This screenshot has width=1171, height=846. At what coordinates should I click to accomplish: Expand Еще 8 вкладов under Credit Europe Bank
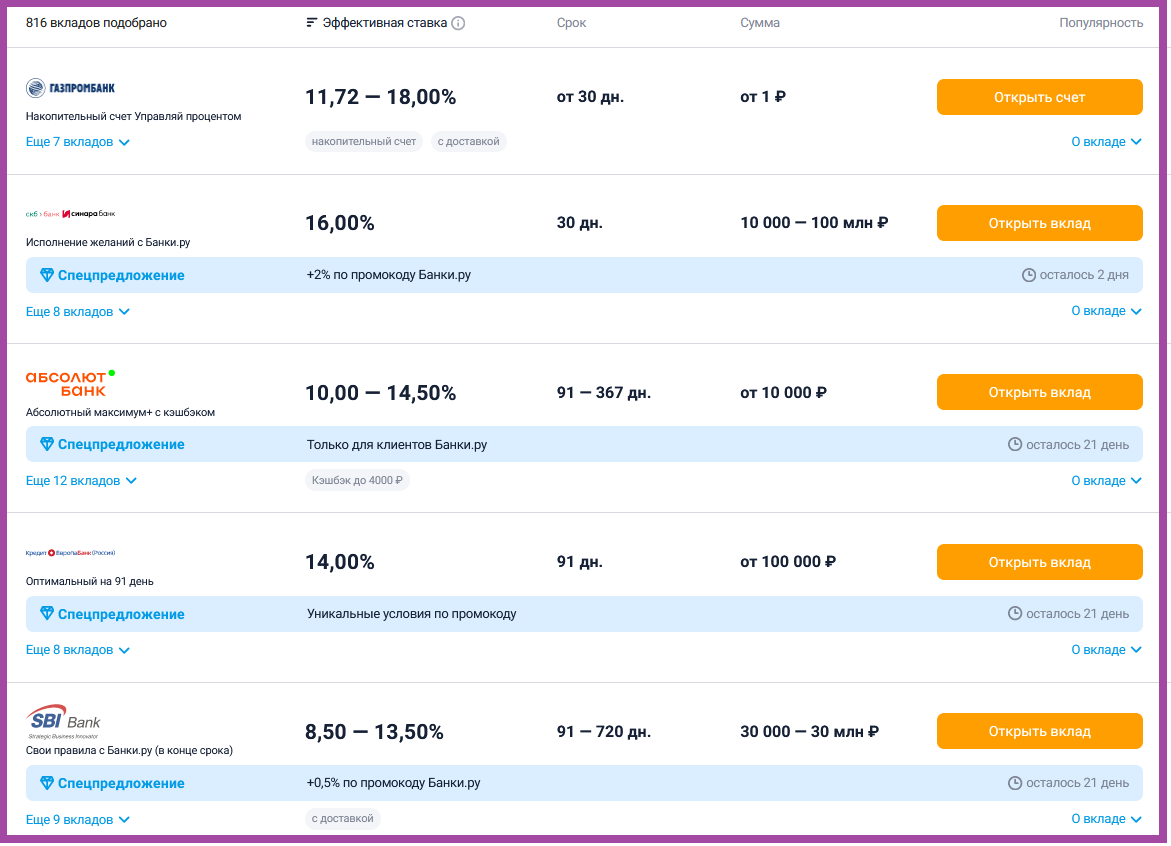(x=78, y=650)
